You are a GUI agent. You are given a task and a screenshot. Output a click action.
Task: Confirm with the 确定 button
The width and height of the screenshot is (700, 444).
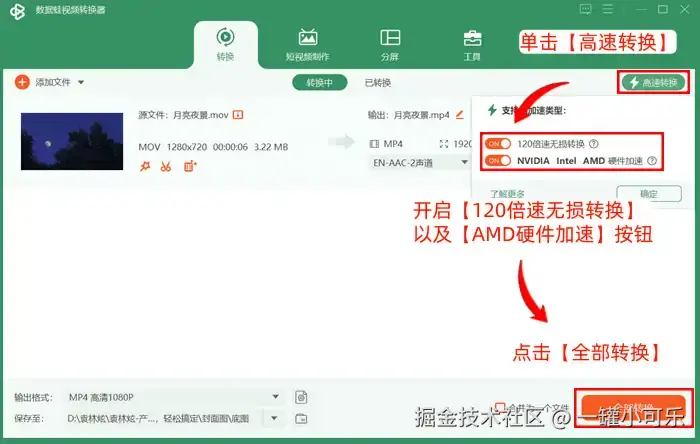click(x=649, y=194)
